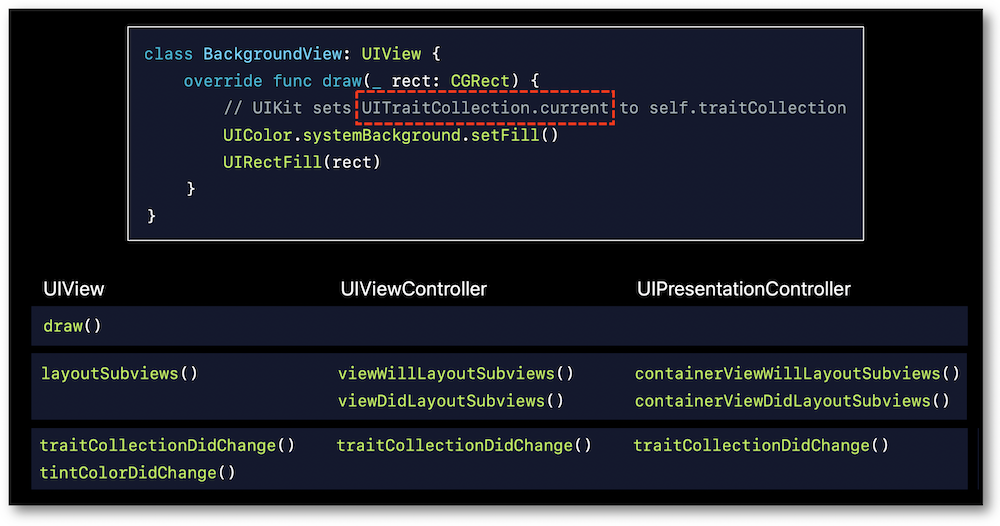The width and height of the screenshot is (1000, 526).
Task: Click the highlighted UITraitCollection.current text
Action: [x=485, y=108]
